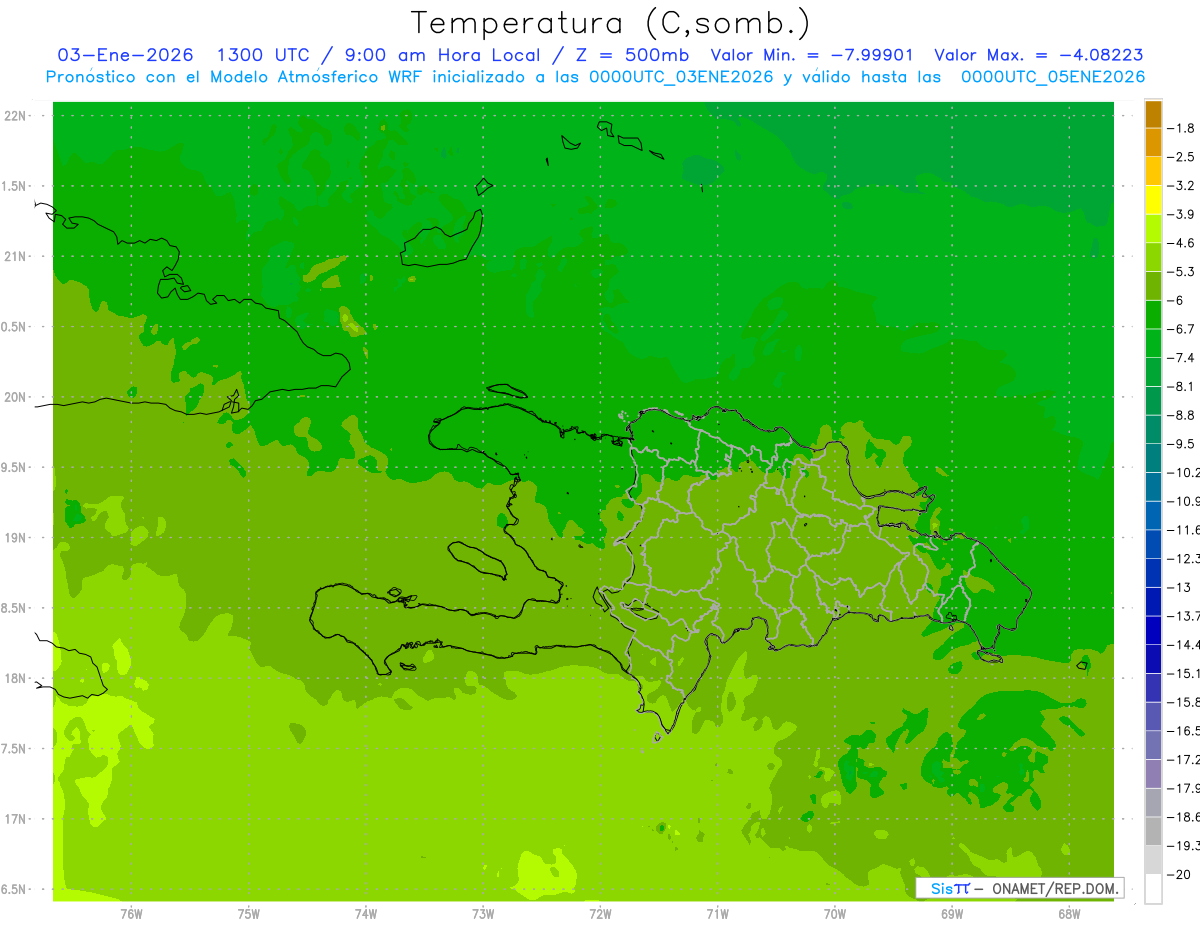The height and width of the screenshot is (927, 1200).
Task: Click the "Temperatura (C,somb.)" chart title
Action: click(611, 23)
